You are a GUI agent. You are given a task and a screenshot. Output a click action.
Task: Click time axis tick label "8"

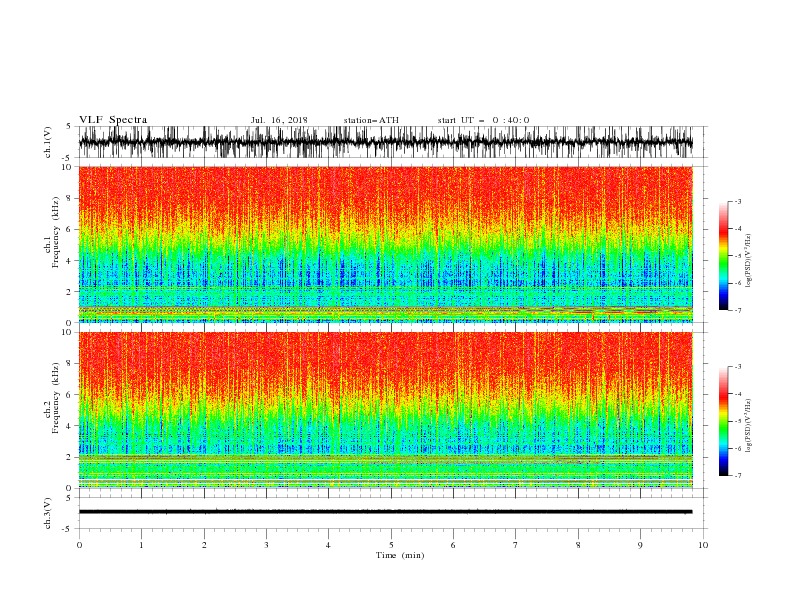[578, 545]
